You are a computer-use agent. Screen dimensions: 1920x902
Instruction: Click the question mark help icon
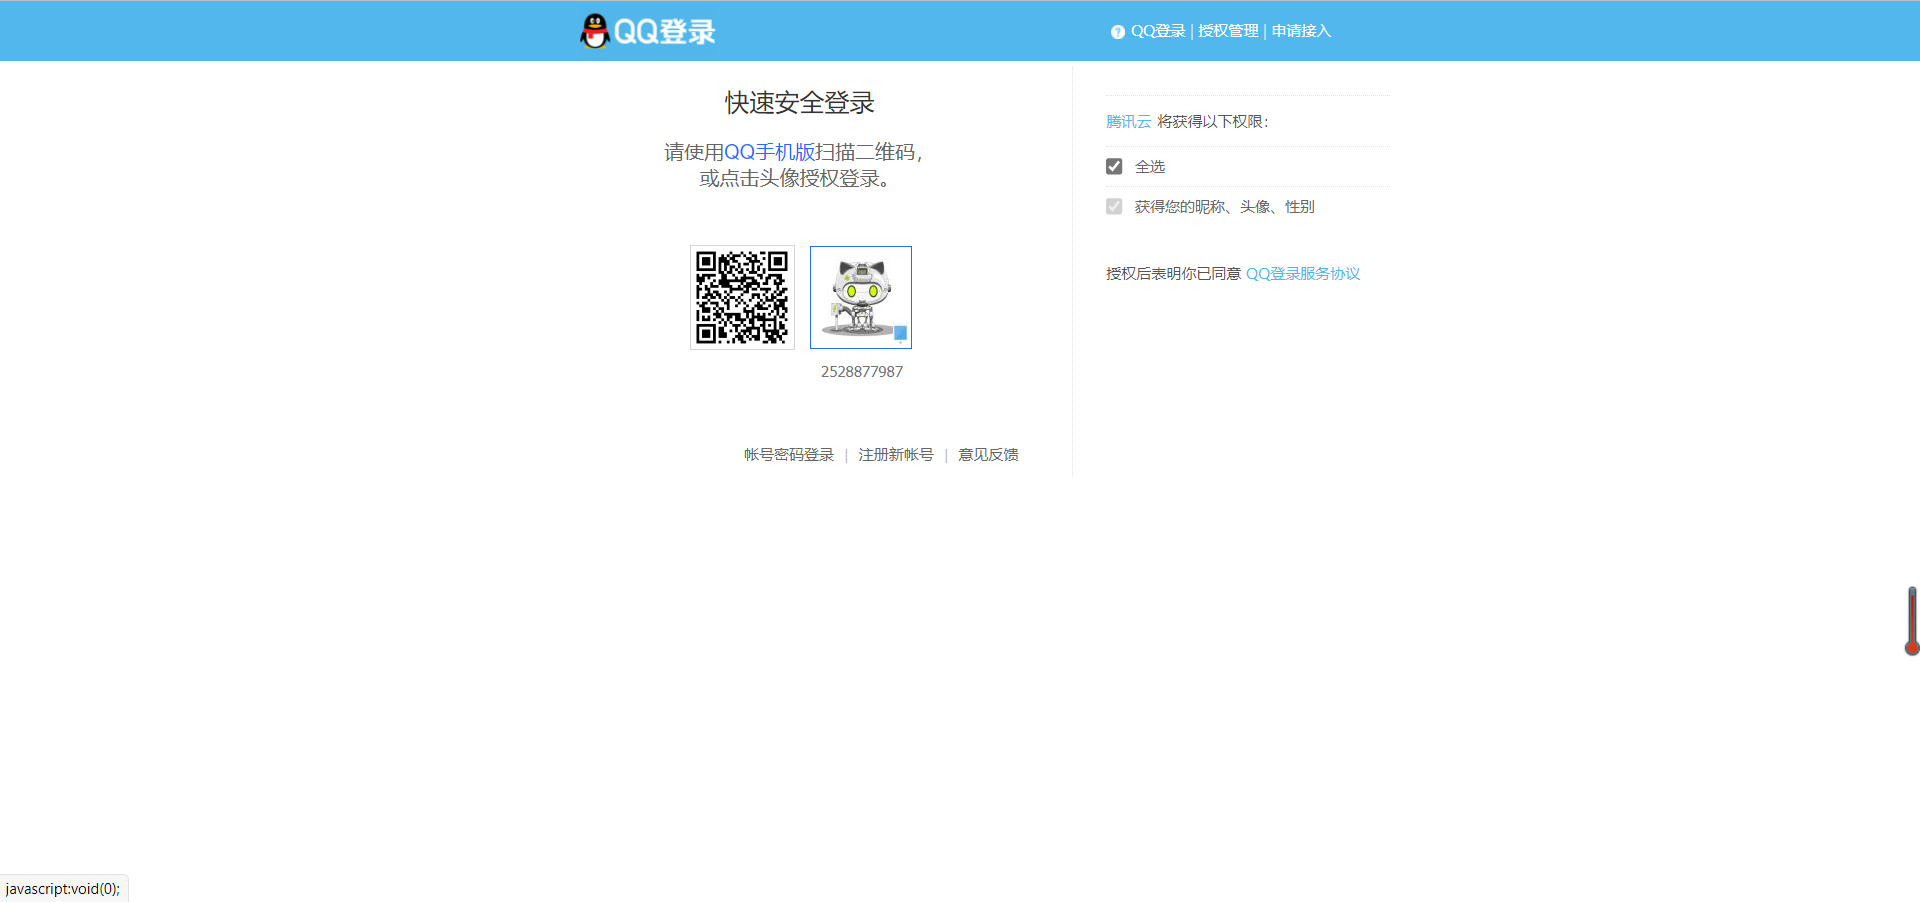click(x=1117, y=31)
